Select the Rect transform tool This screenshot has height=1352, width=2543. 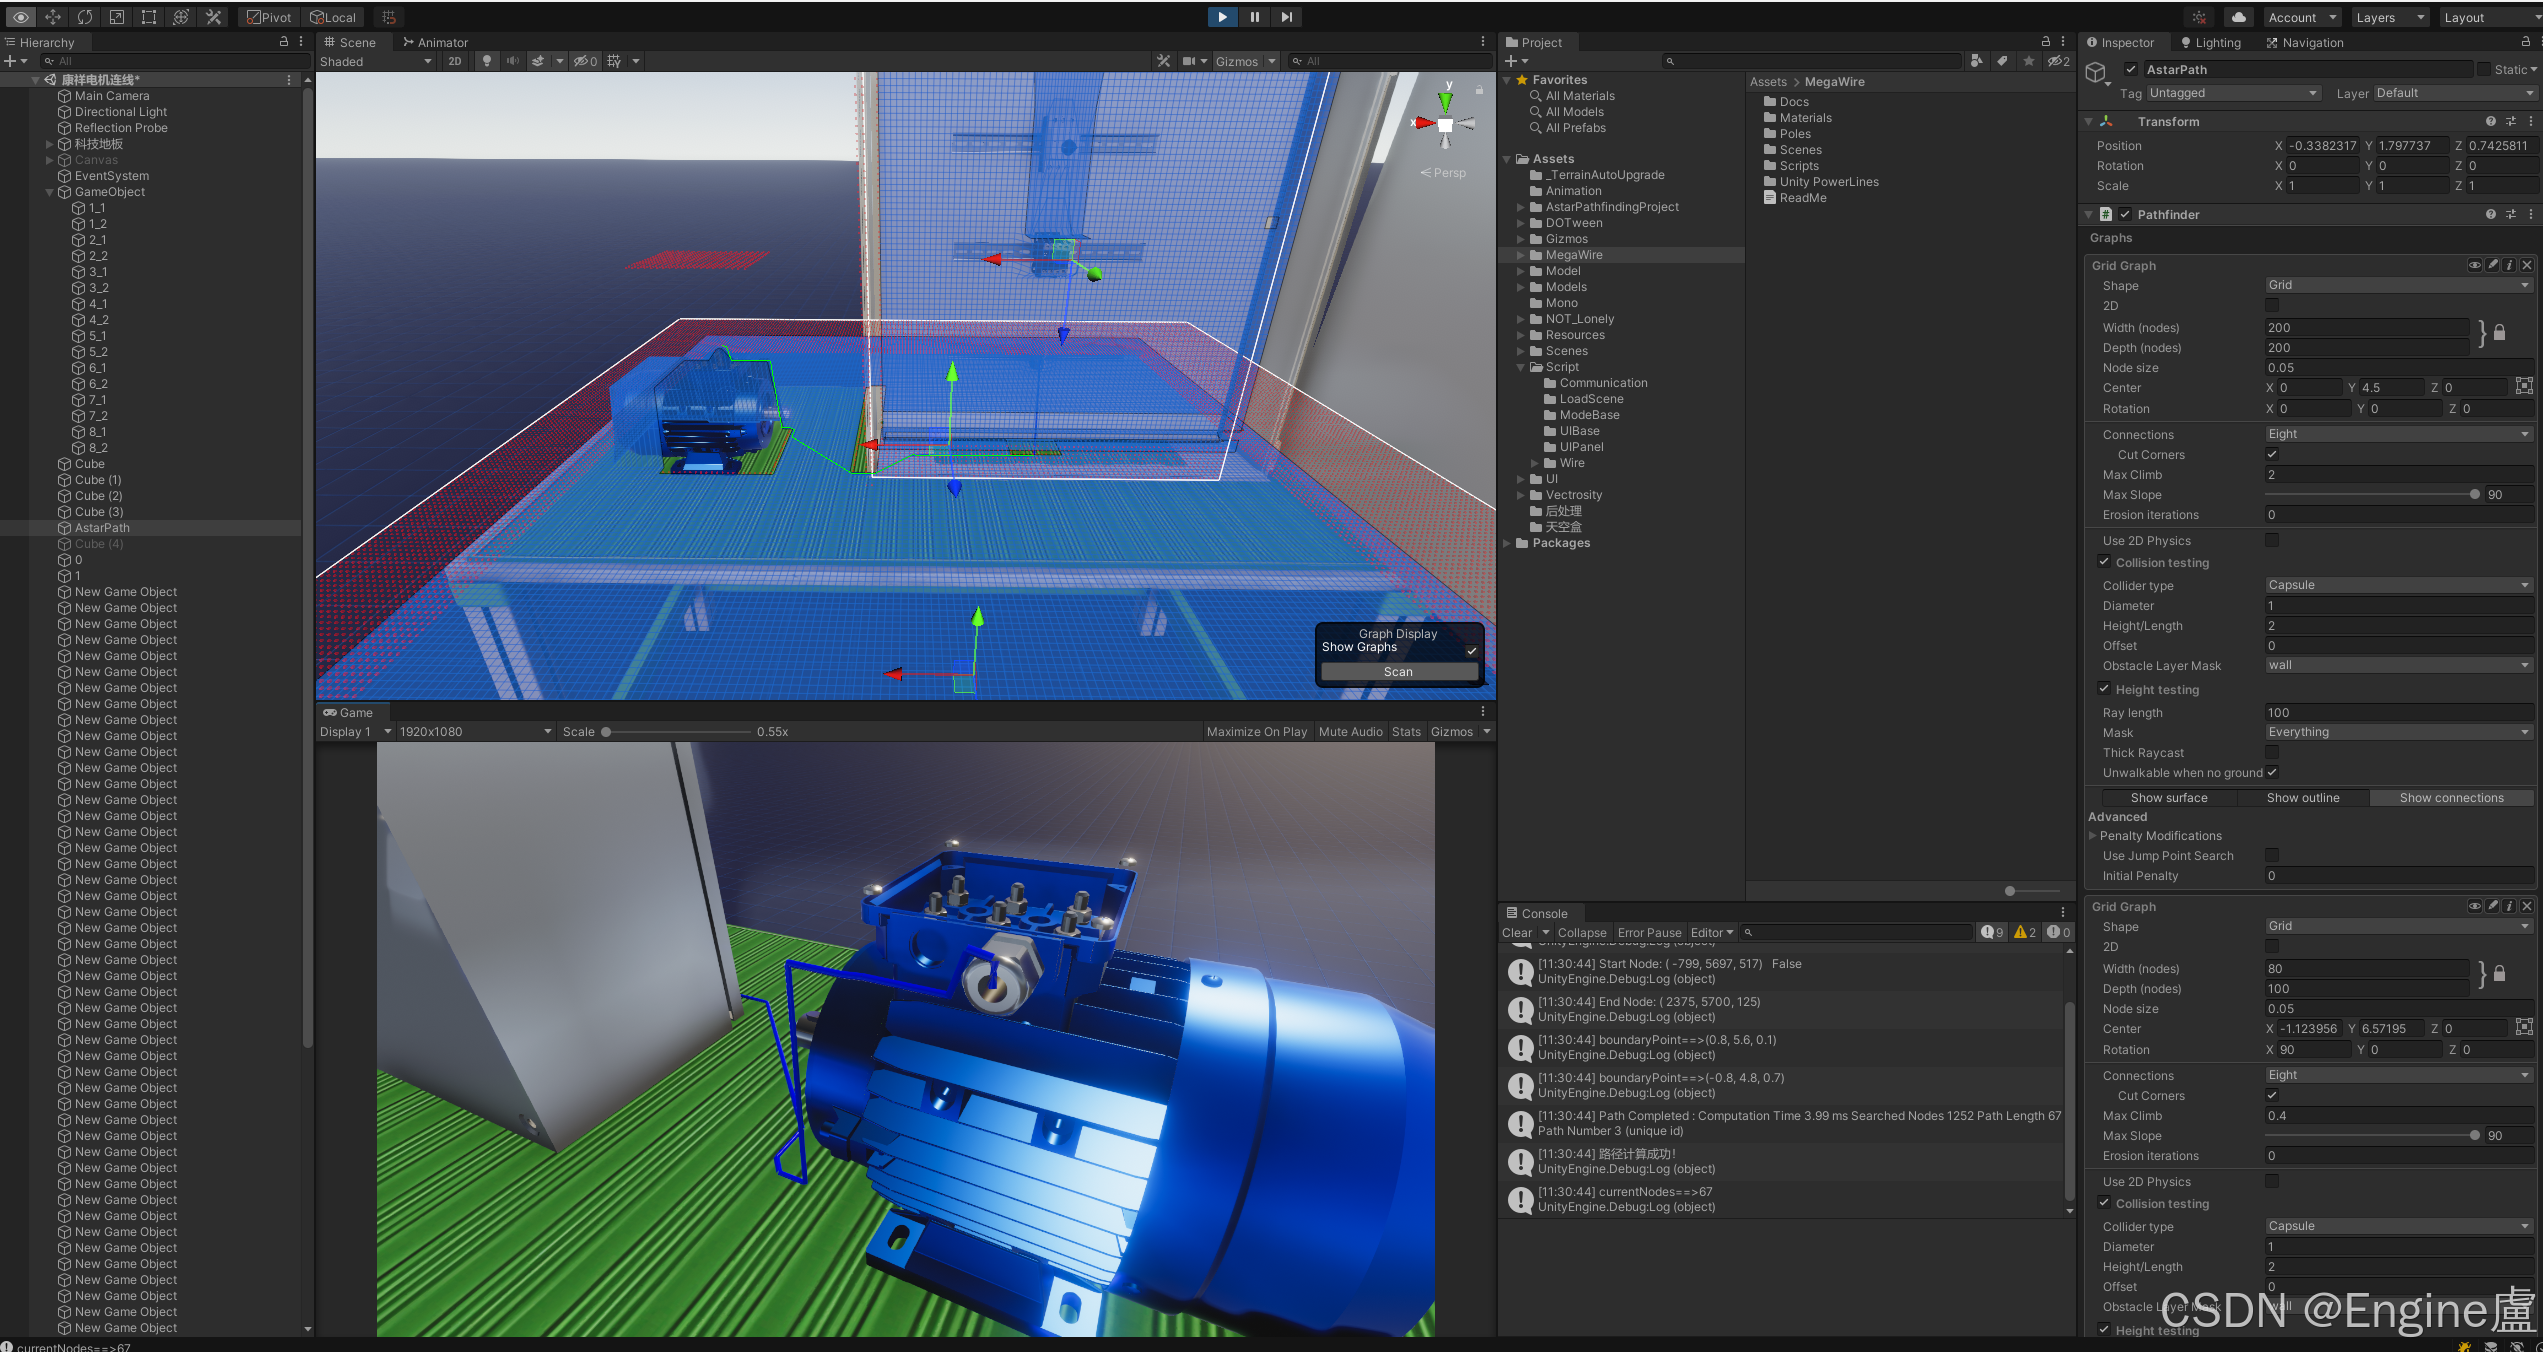pyautogui.click(x=149, y=17)
